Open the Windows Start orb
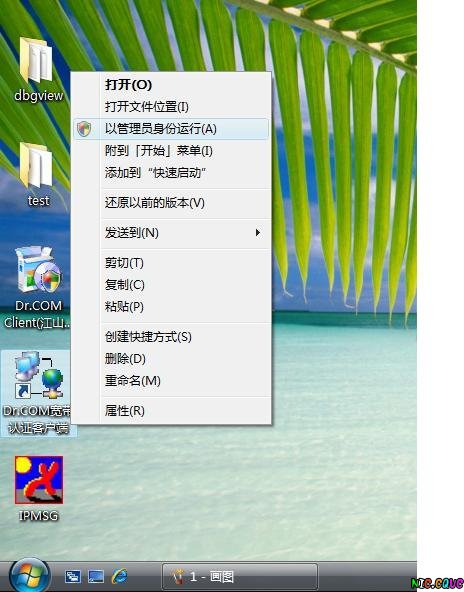464x592 pixels. 29,576
